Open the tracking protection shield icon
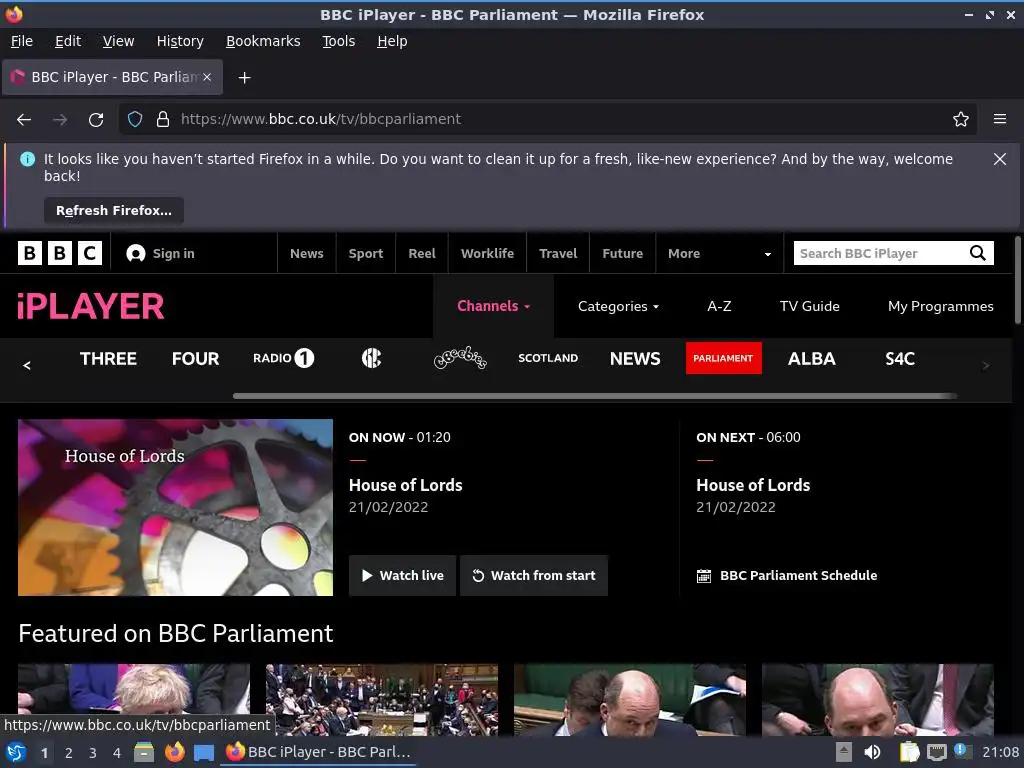This screenshot has height=768, width=1024. coord(135,120)
